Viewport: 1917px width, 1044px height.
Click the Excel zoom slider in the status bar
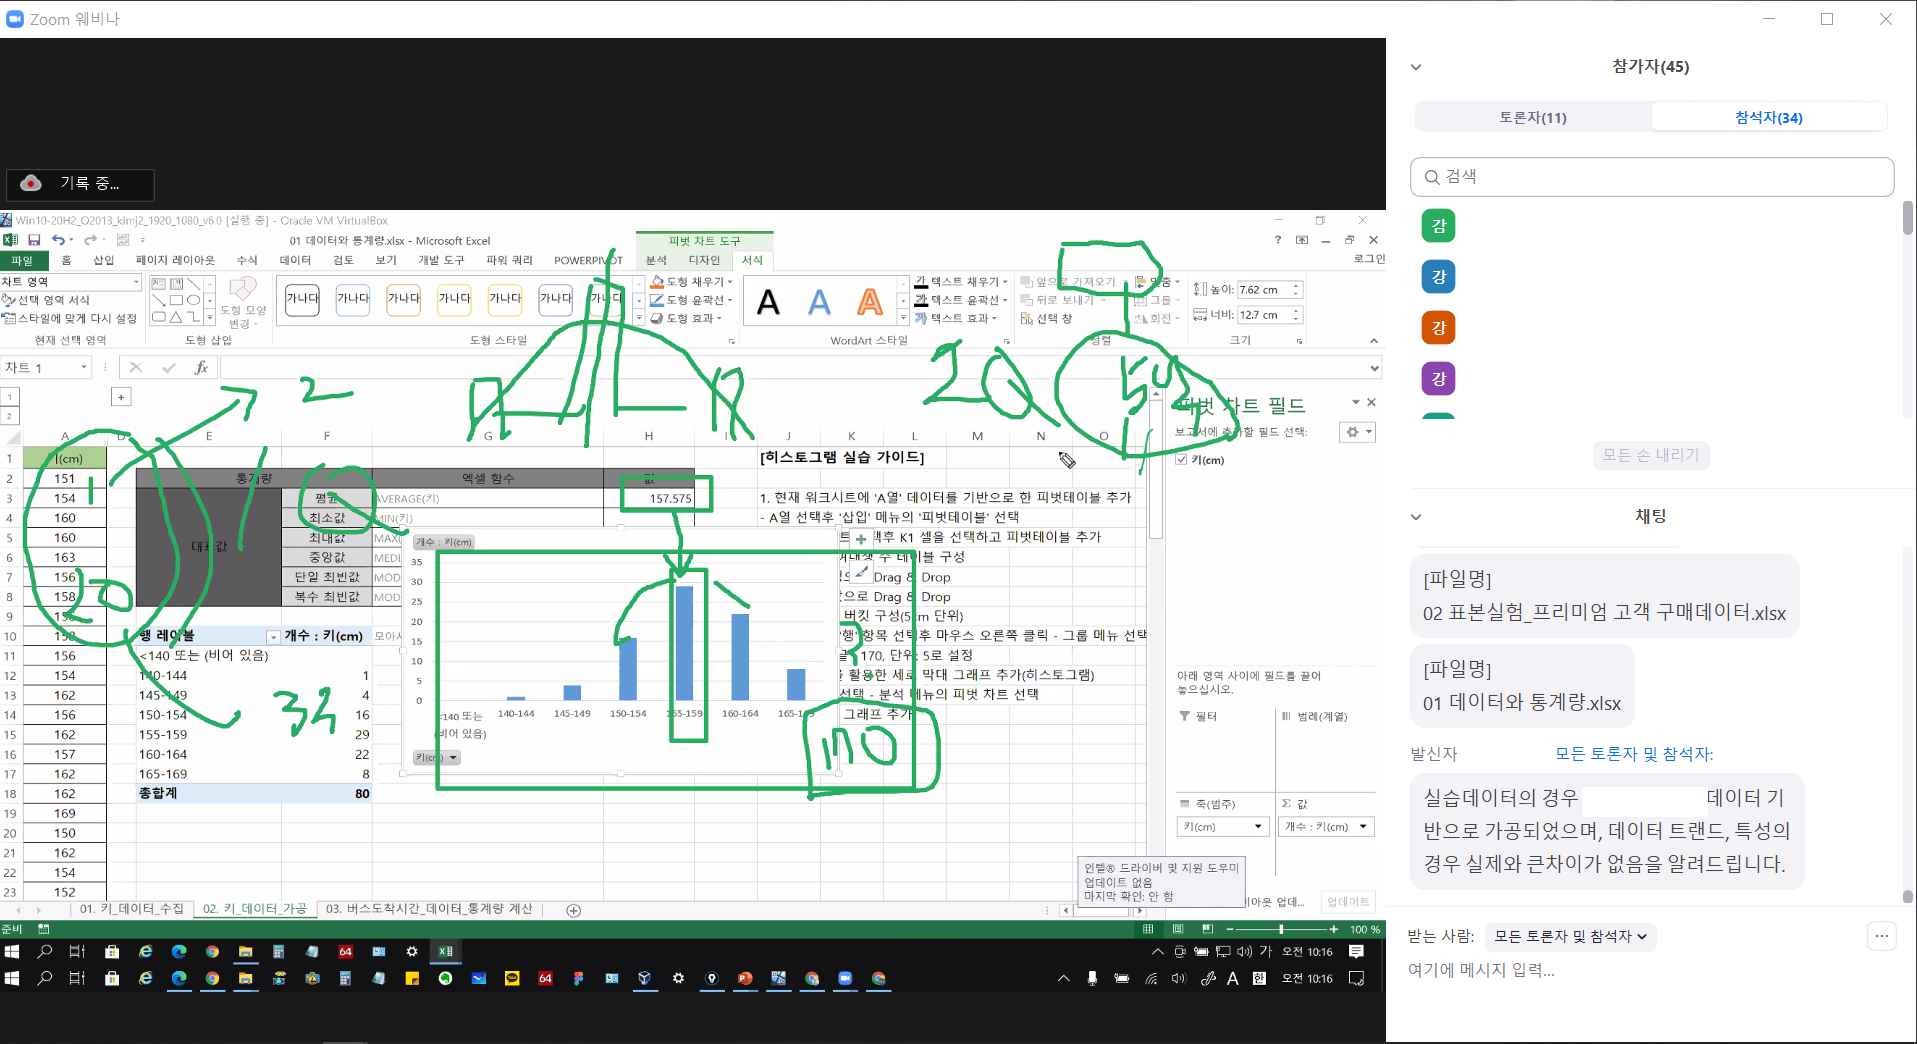[1281, 929]
